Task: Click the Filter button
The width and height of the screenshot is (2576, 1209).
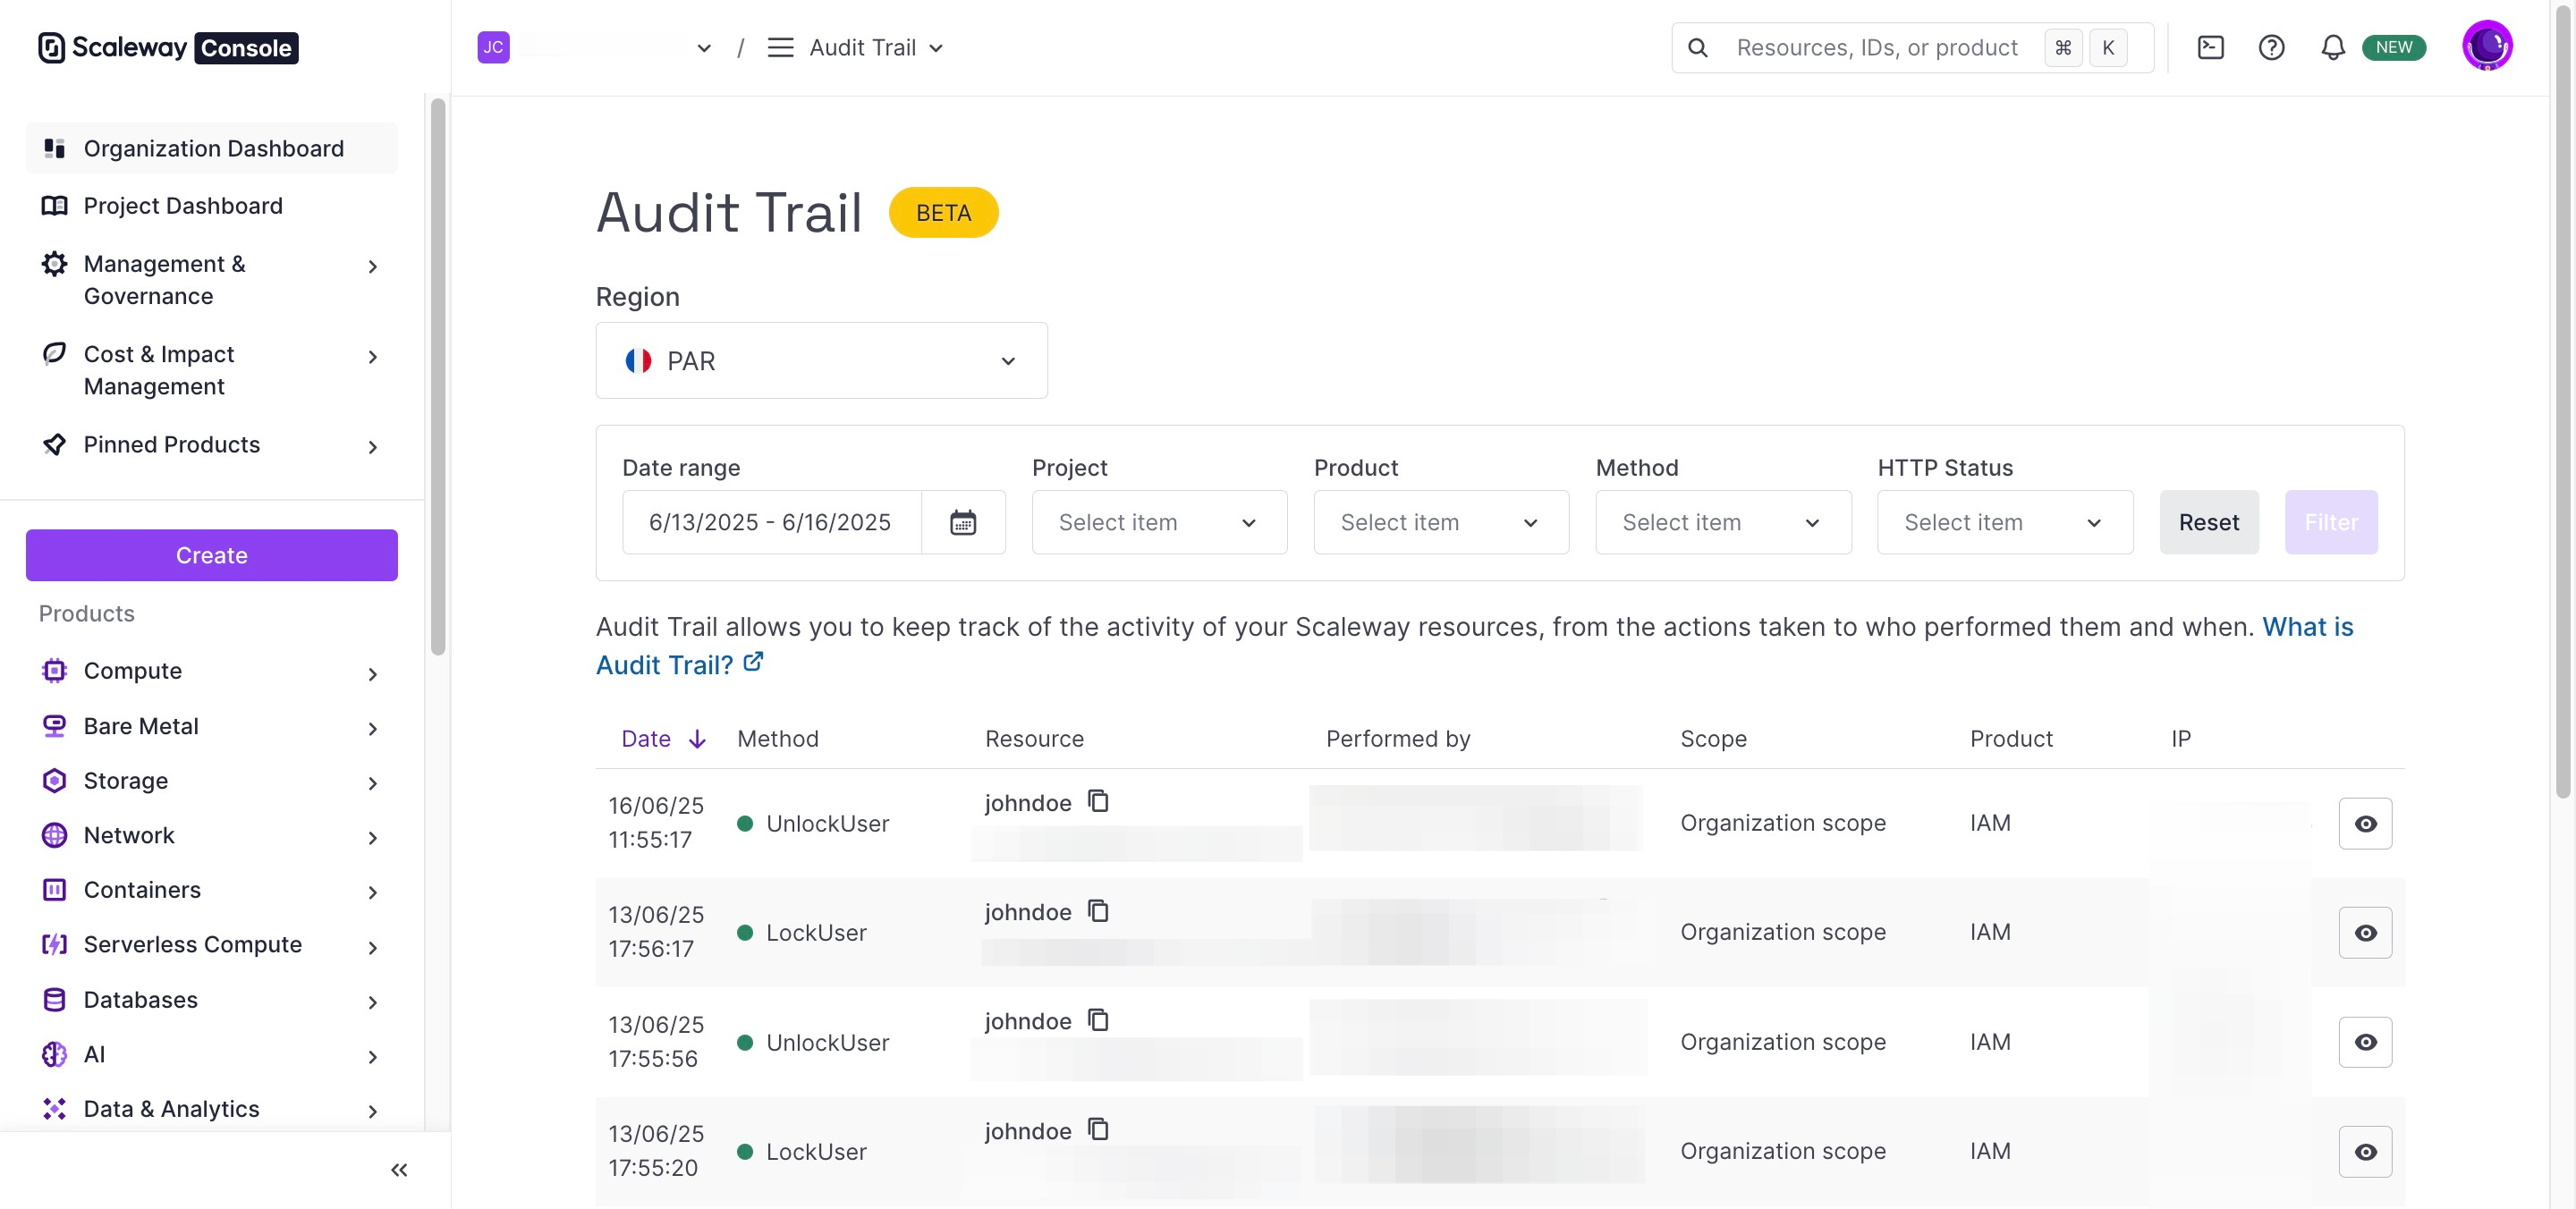Action: (2330, 522)
